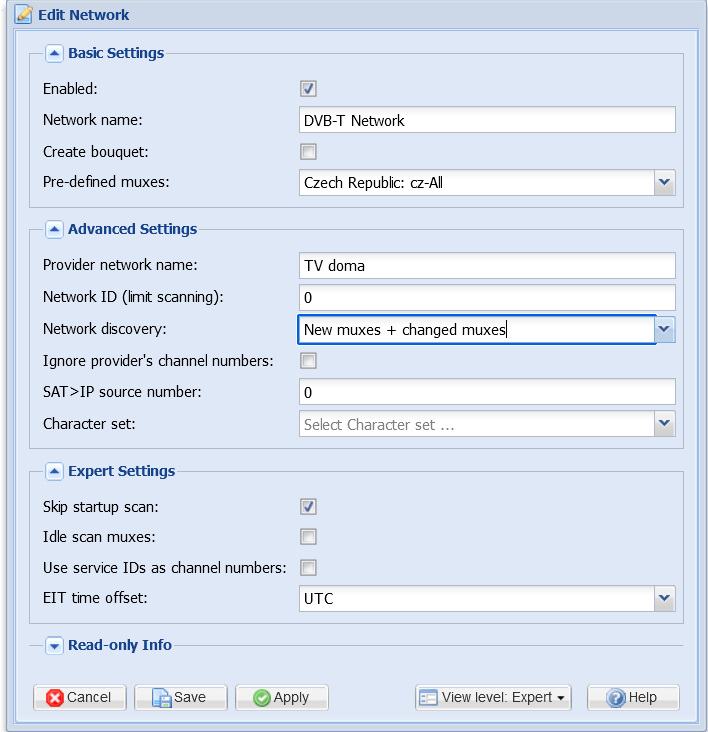Click the Network ID input field

click(487, 297)
